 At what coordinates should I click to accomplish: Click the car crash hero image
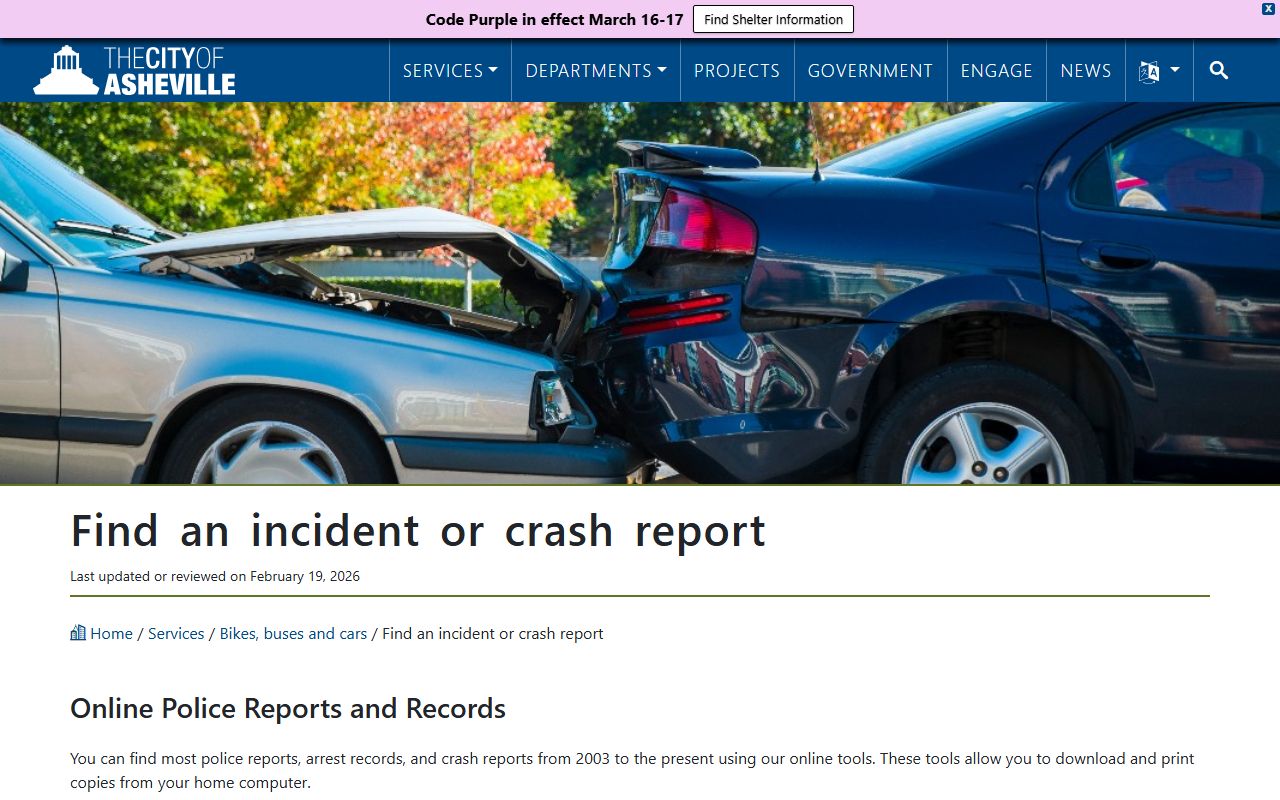click(x=640, y=293)
